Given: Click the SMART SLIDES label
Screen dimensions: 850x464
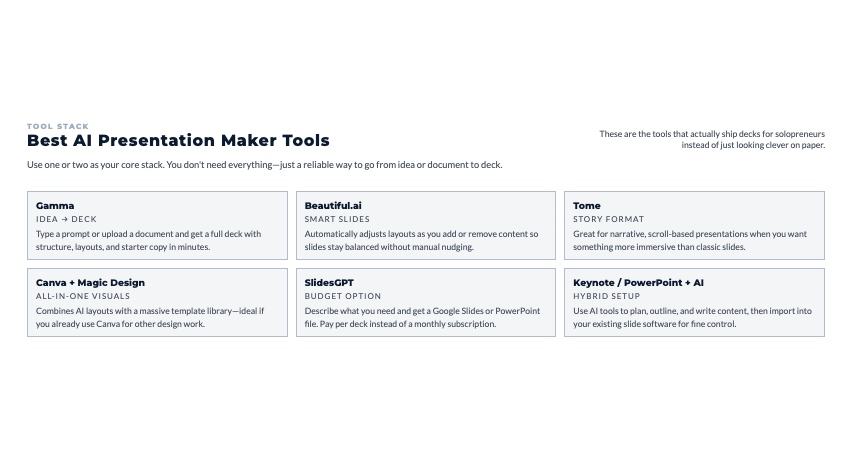Looking at the screenshot, I should 337,219.
